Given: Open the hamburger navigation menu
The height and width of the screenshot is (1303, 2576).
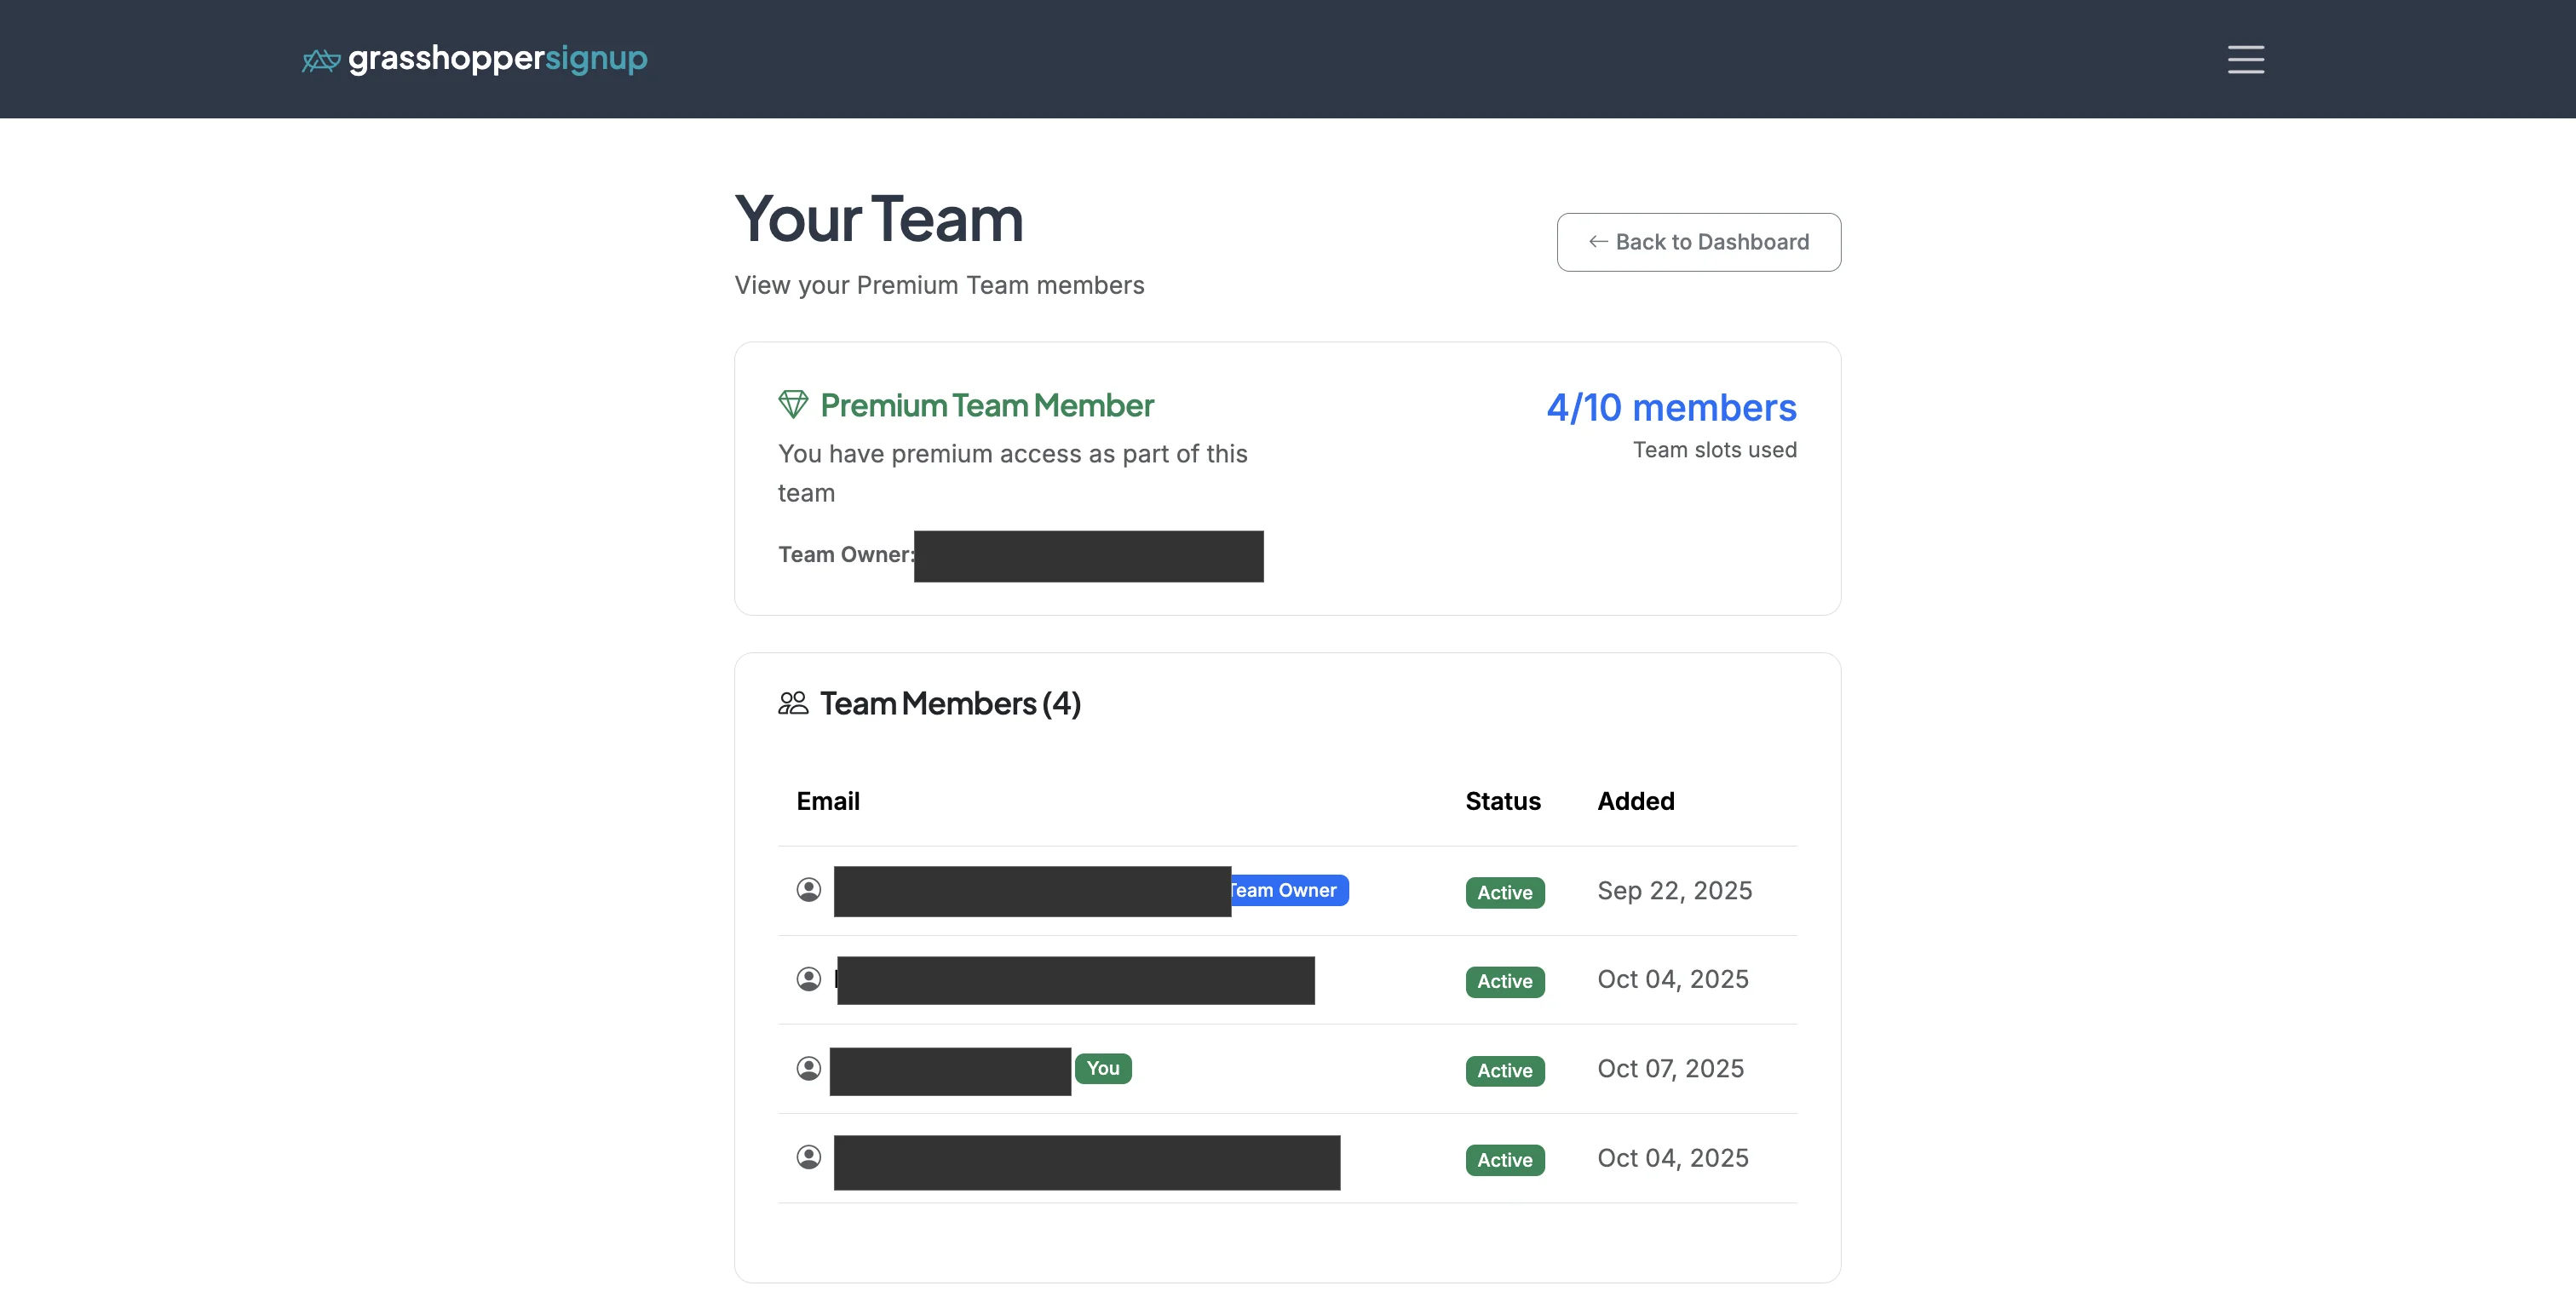Looking at the screenshot, I should pyautogui.click(x=2245, y=59).
